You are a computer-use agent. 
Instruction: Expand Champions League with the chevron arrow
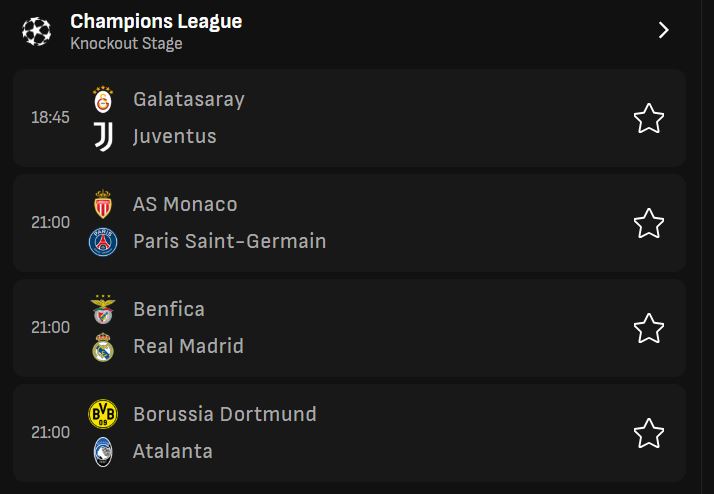(664, 30)
